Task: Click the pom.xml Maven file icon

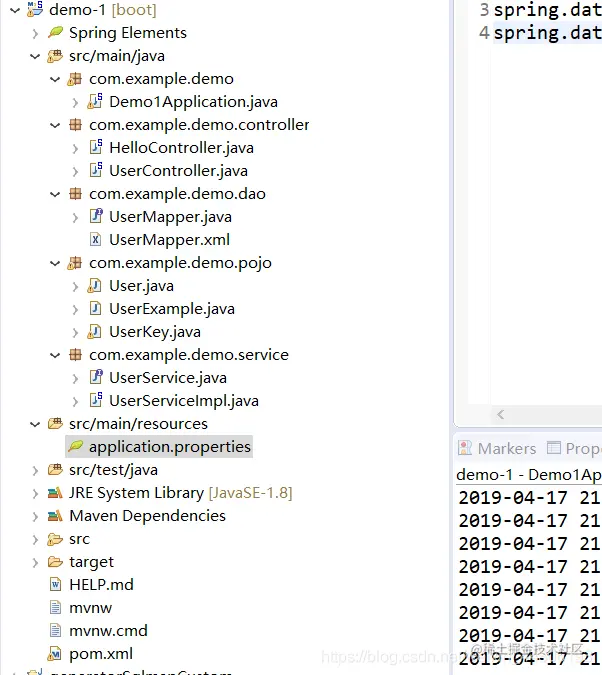Action: (x=54, y=653)
